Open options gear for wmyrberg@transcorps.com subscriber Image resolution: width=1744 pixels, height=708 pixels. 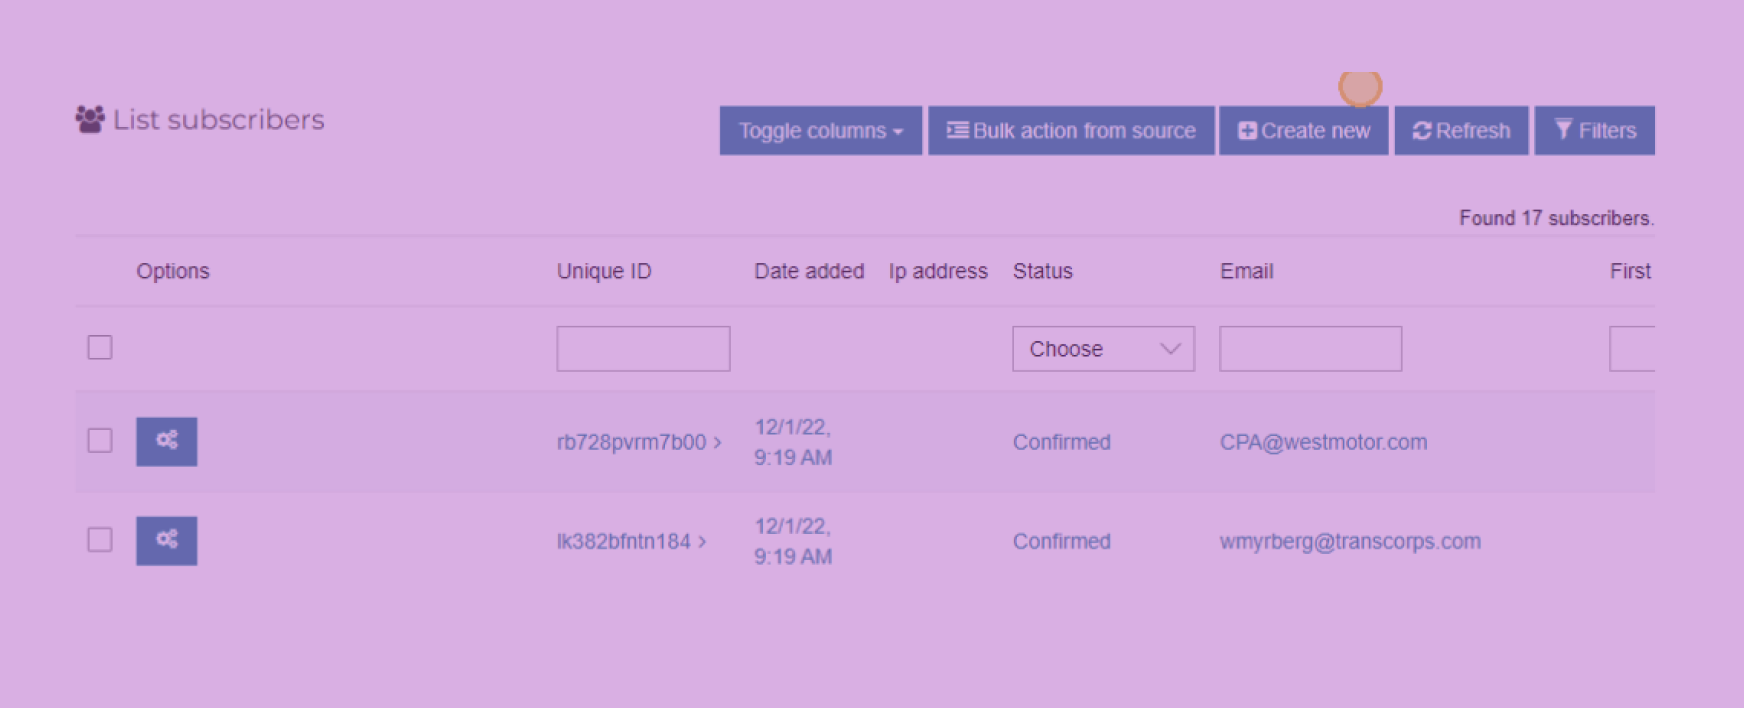[166, 540]
